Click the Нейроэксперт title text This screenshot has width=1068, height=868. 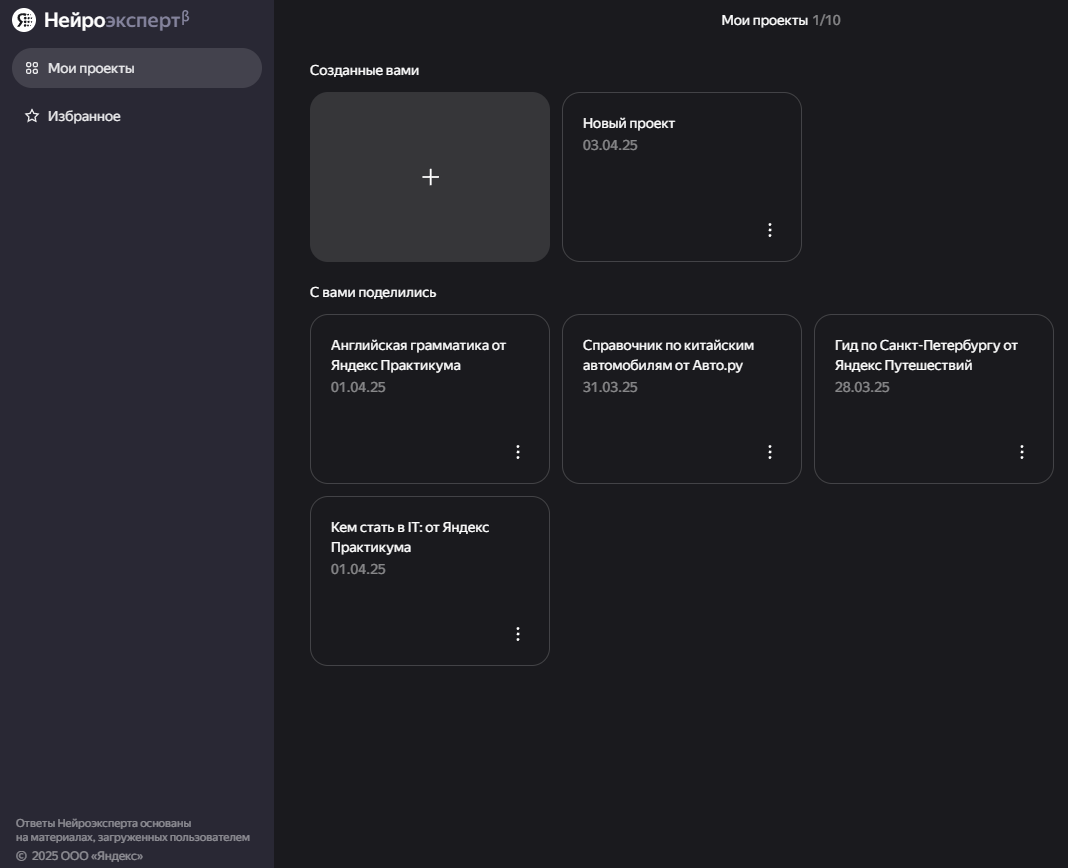click(x=112, y=20)
